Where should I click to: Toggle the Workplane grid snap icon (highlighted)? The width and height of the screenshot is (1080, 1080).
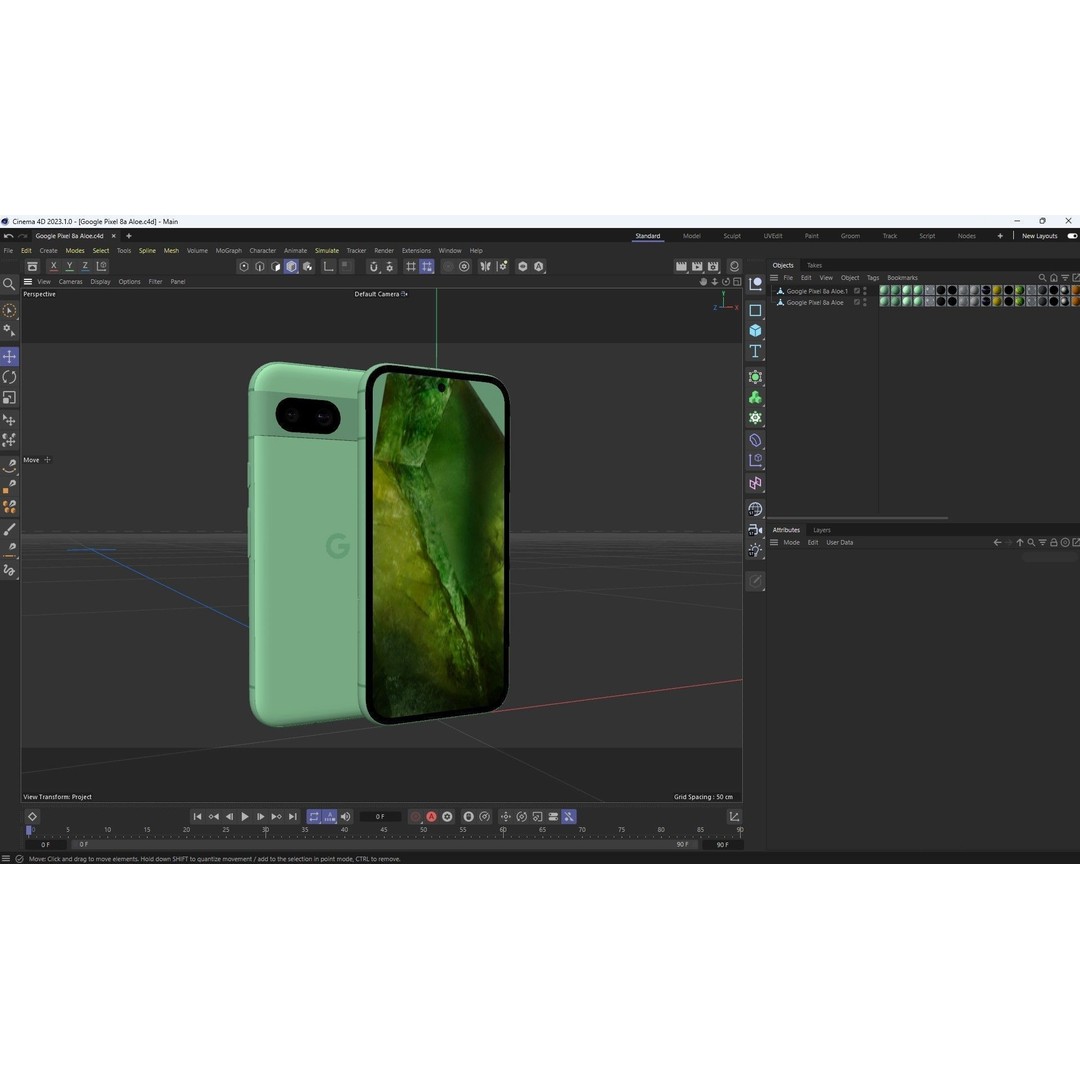click(x=427, y=267)
